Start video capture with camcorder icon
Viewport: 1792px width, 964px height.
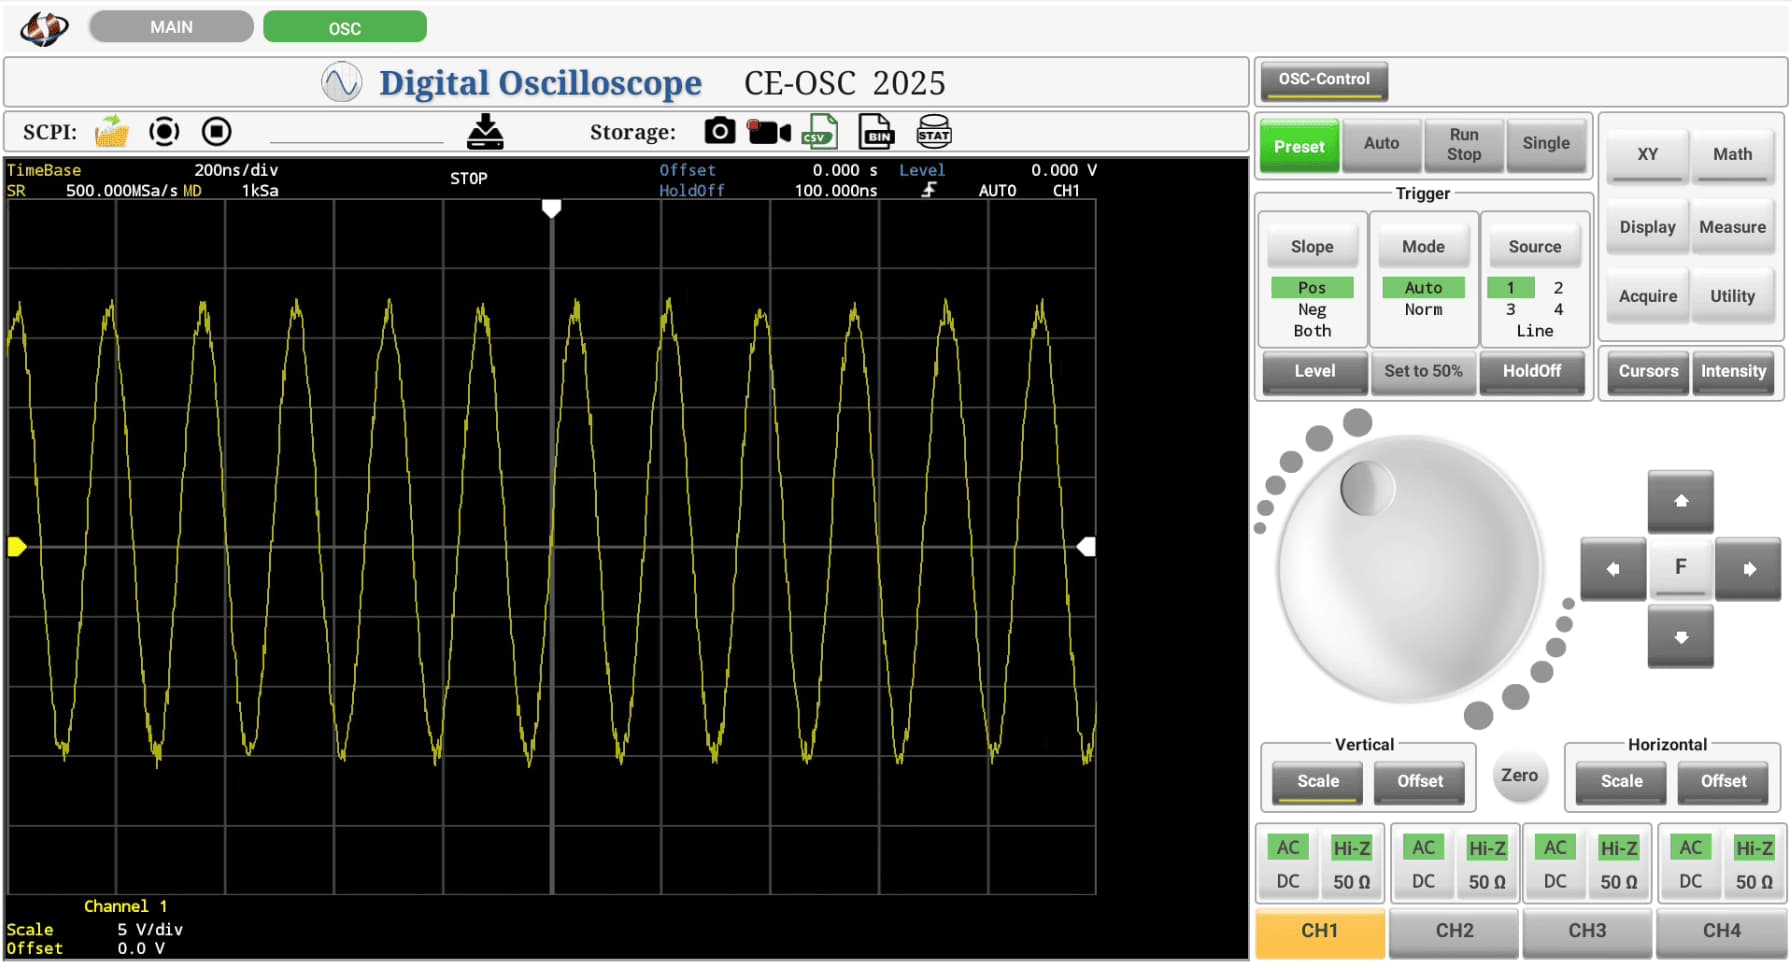point(769,131)
